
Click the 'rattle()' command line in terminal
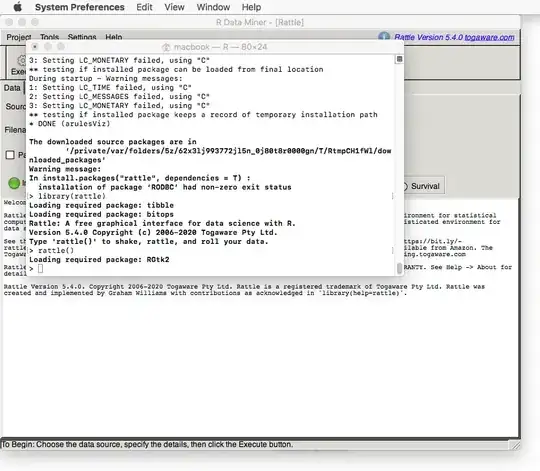(52, 251)
